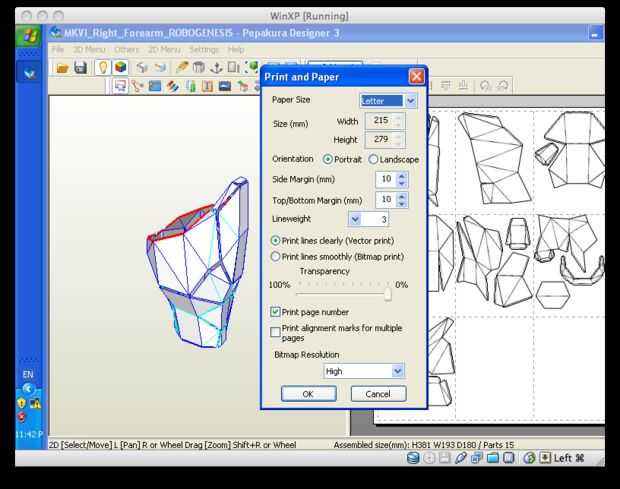The height and width of the screenshot is (489, 620).
Task: Click the VirtualBox shared folders status icon
Action: pyautogui.click(x=492, y=458)
